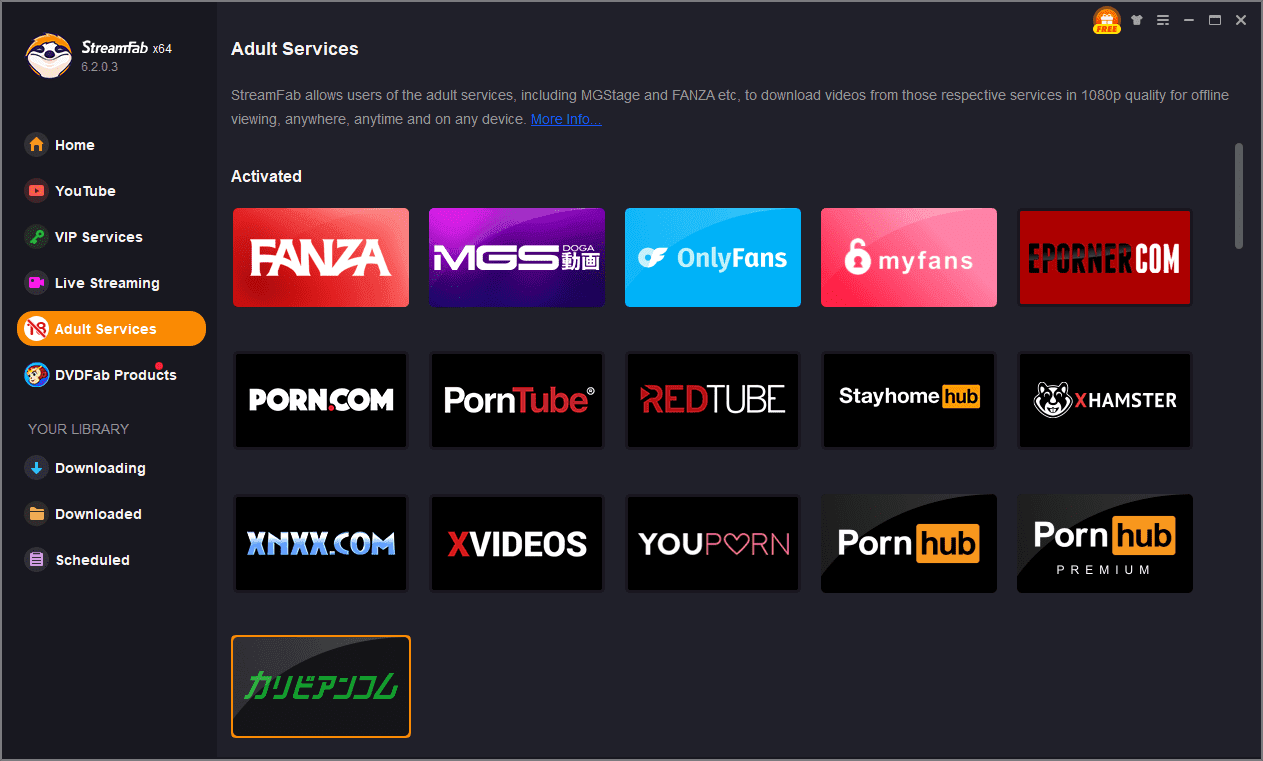
Task: Maximize the StreamFab window
Action: (x=1215, y=20)
